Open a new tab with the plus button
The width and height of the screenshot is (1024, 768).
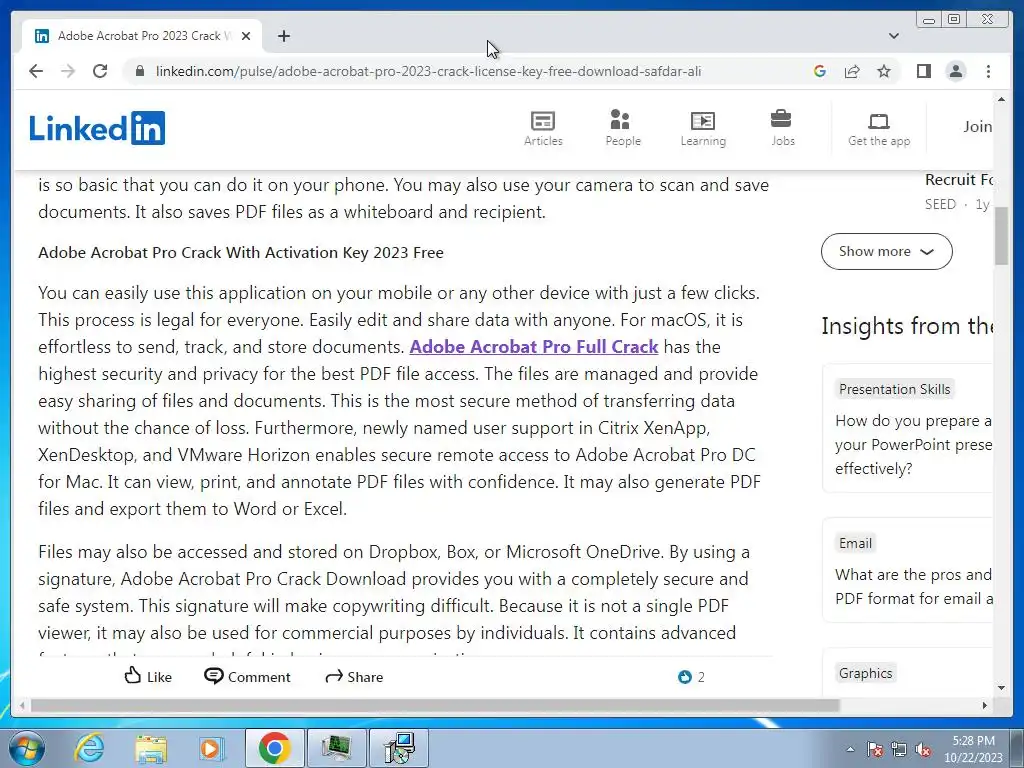[x=283, y=36]
